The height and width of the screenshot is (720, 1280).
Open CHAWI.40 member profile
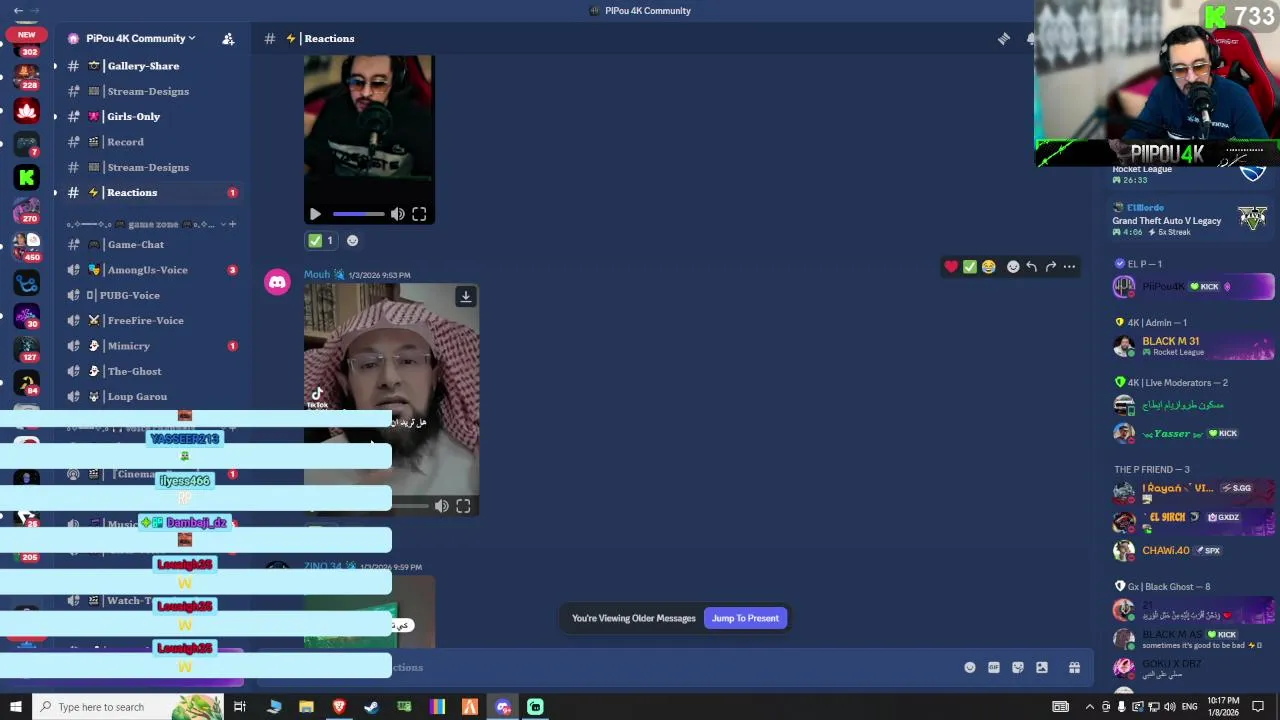click(x=1193, y=550)
